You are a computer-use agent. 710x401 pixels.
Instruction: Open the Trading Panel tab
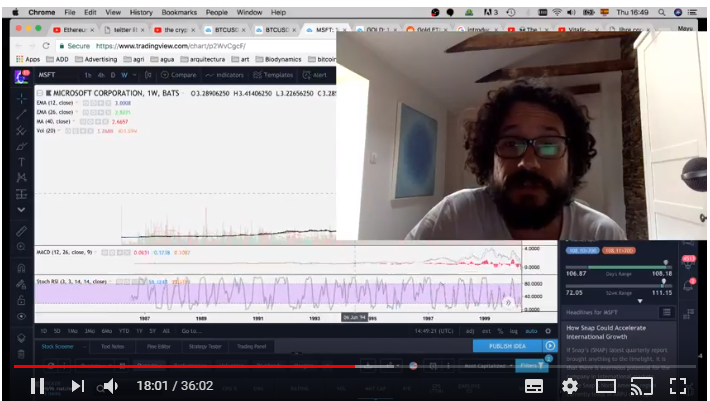(251, 346)
